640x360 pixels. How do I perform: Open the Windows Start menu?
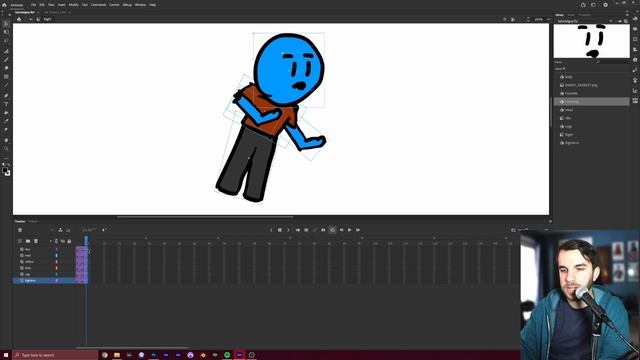click(x=6, y=355)
